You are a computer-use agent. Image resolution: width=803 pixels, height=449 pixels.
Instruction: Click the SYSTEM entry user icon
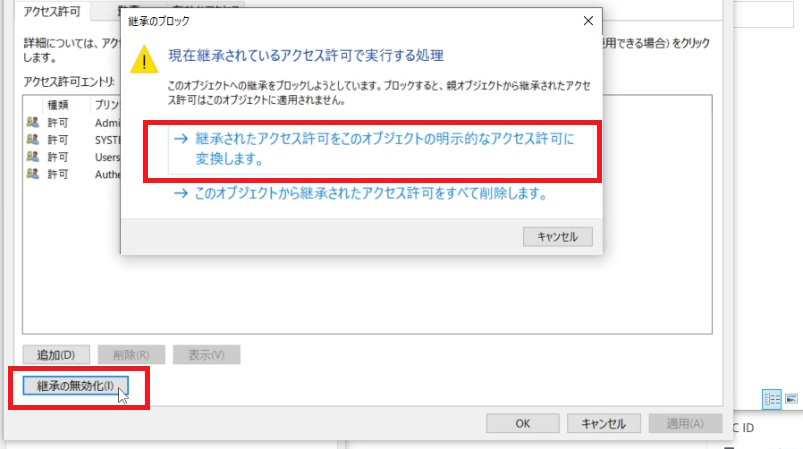pyautogui.click(x=33, y=140)
